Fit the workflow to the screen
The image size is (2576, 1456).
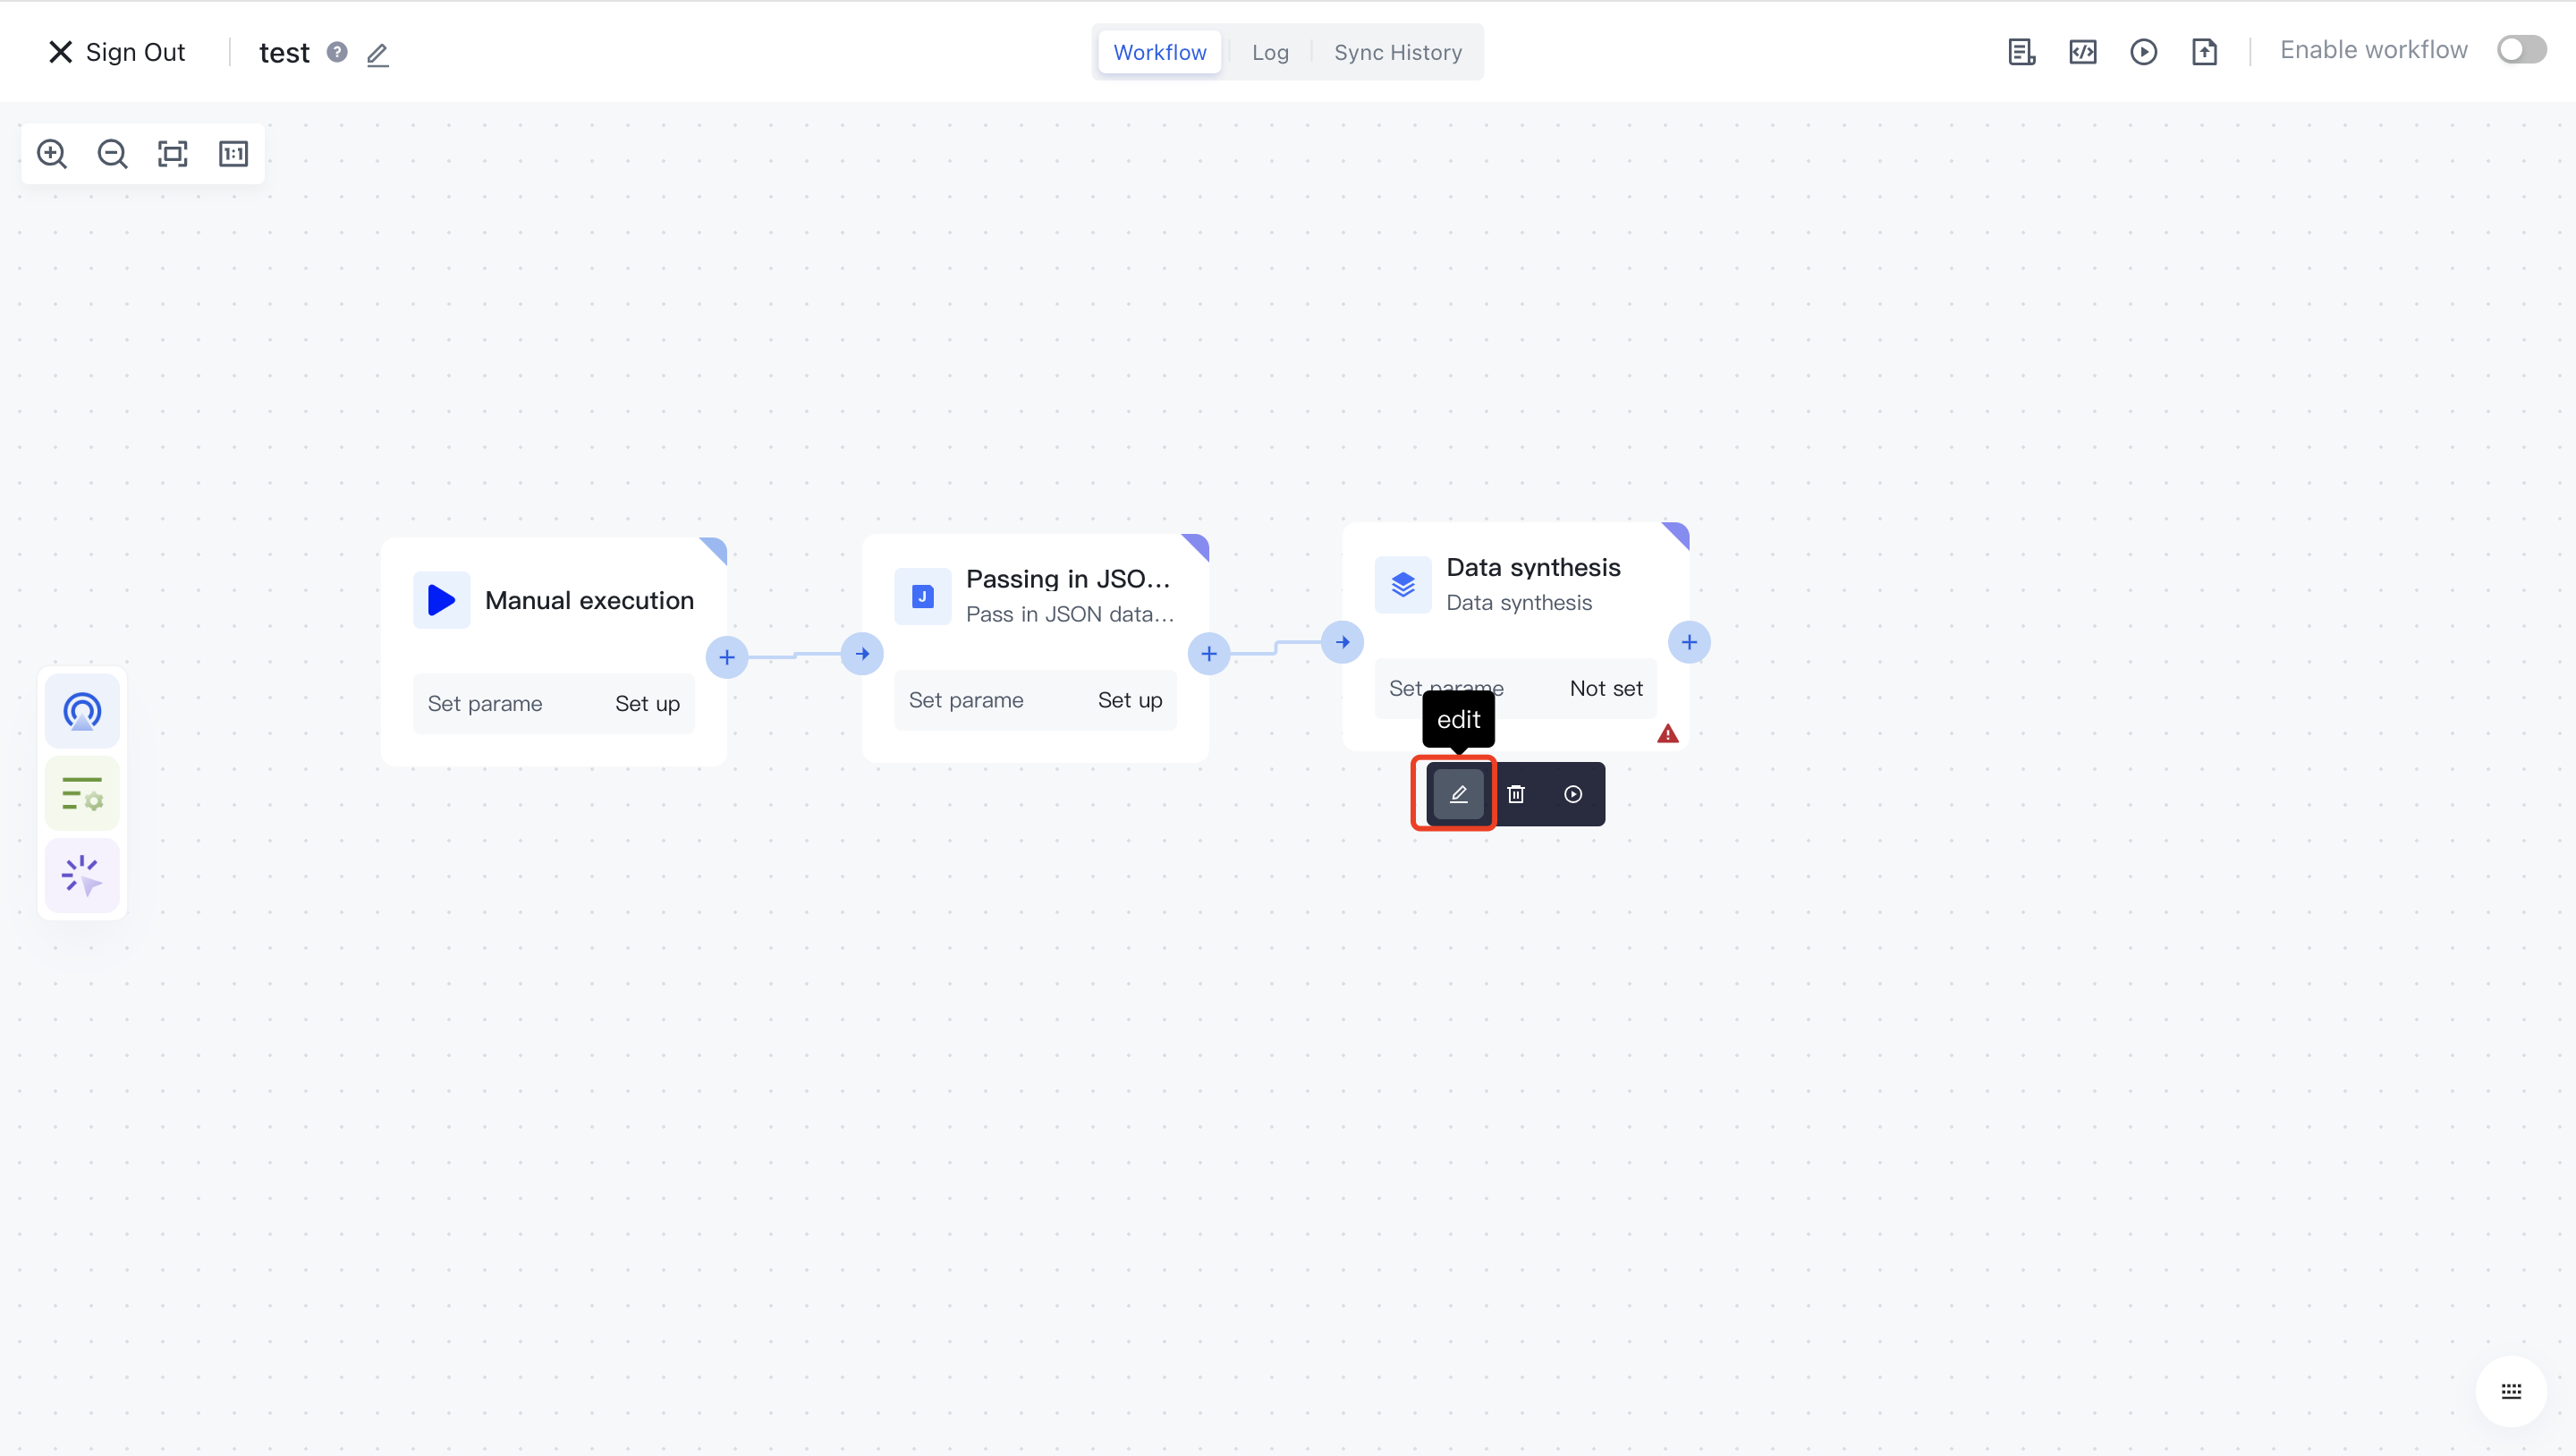[173, 154]
